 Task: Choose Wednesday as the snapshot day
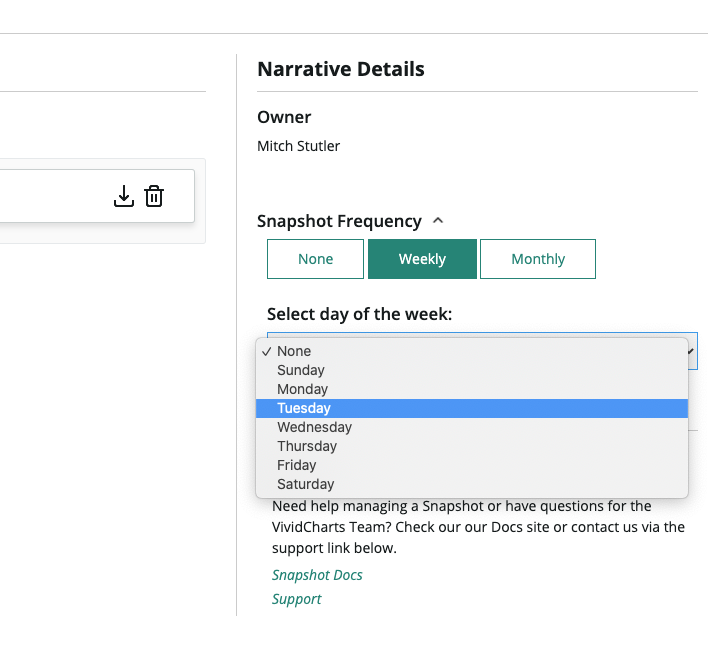(472, 427)
